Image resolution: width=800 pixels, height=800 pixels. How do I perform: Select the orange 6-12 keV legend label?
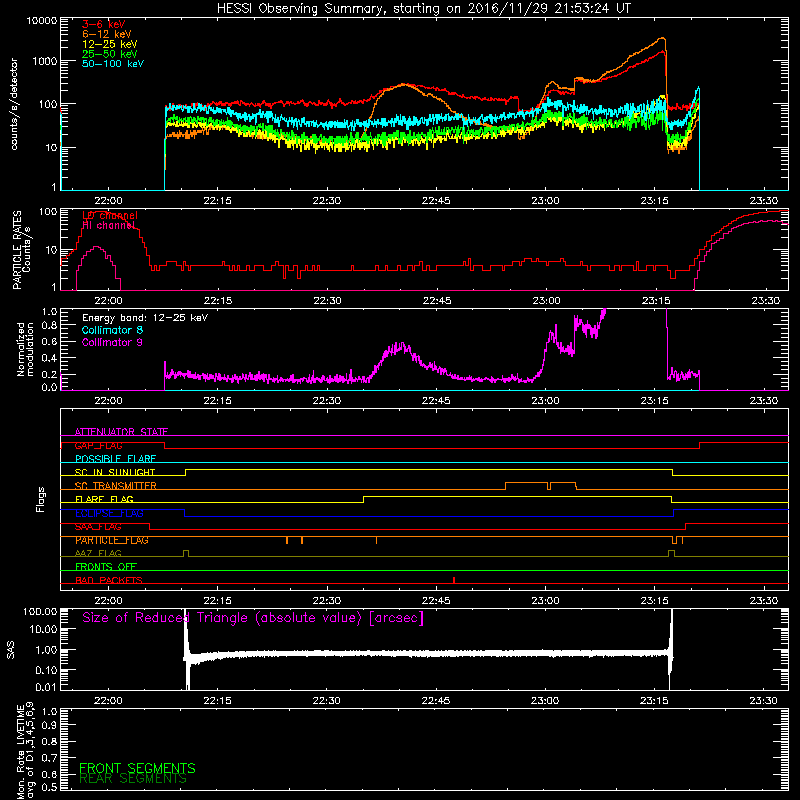pos(107,34)
